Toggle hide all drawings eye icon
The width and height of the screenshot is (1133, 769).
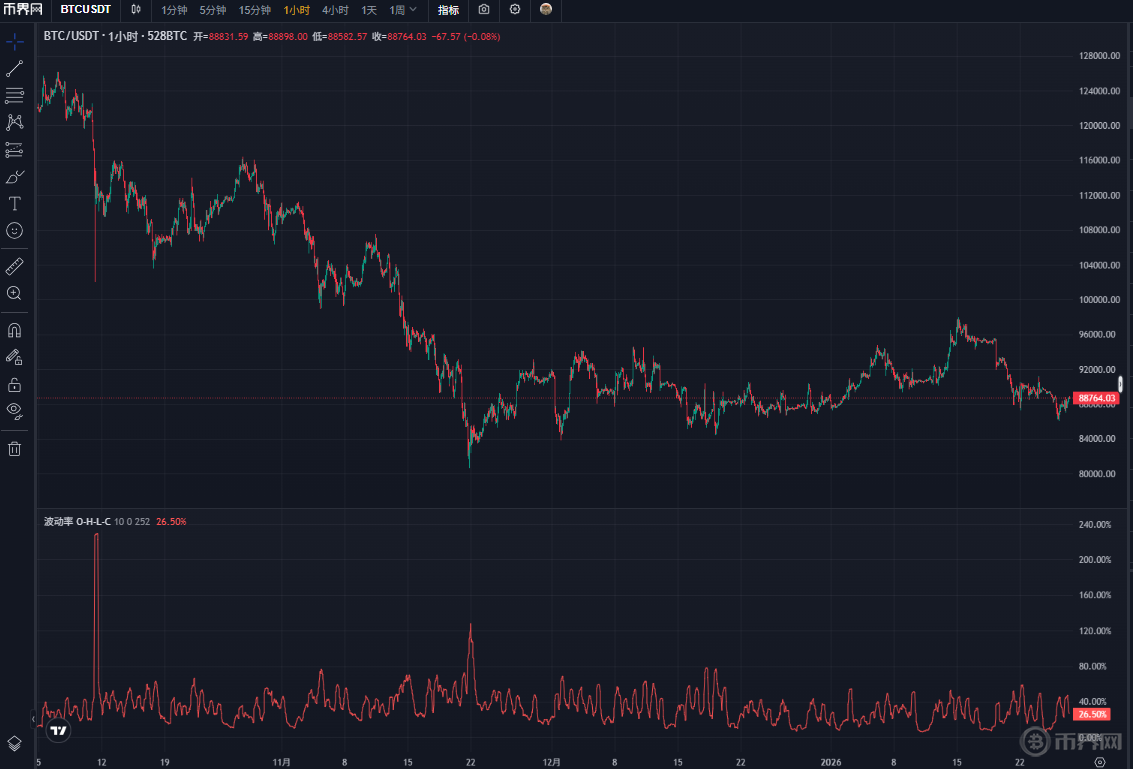point(15,410)
